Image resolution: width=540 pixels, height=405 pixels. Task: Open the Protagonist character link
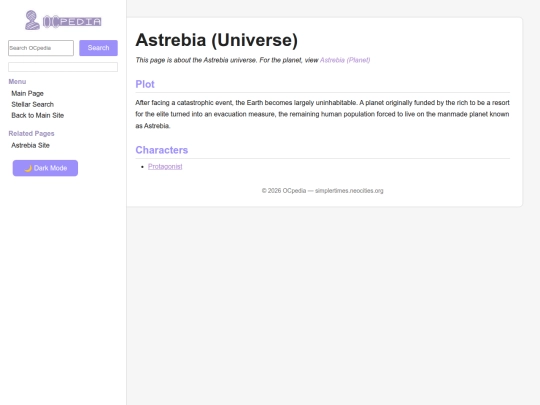click(165, 166)
